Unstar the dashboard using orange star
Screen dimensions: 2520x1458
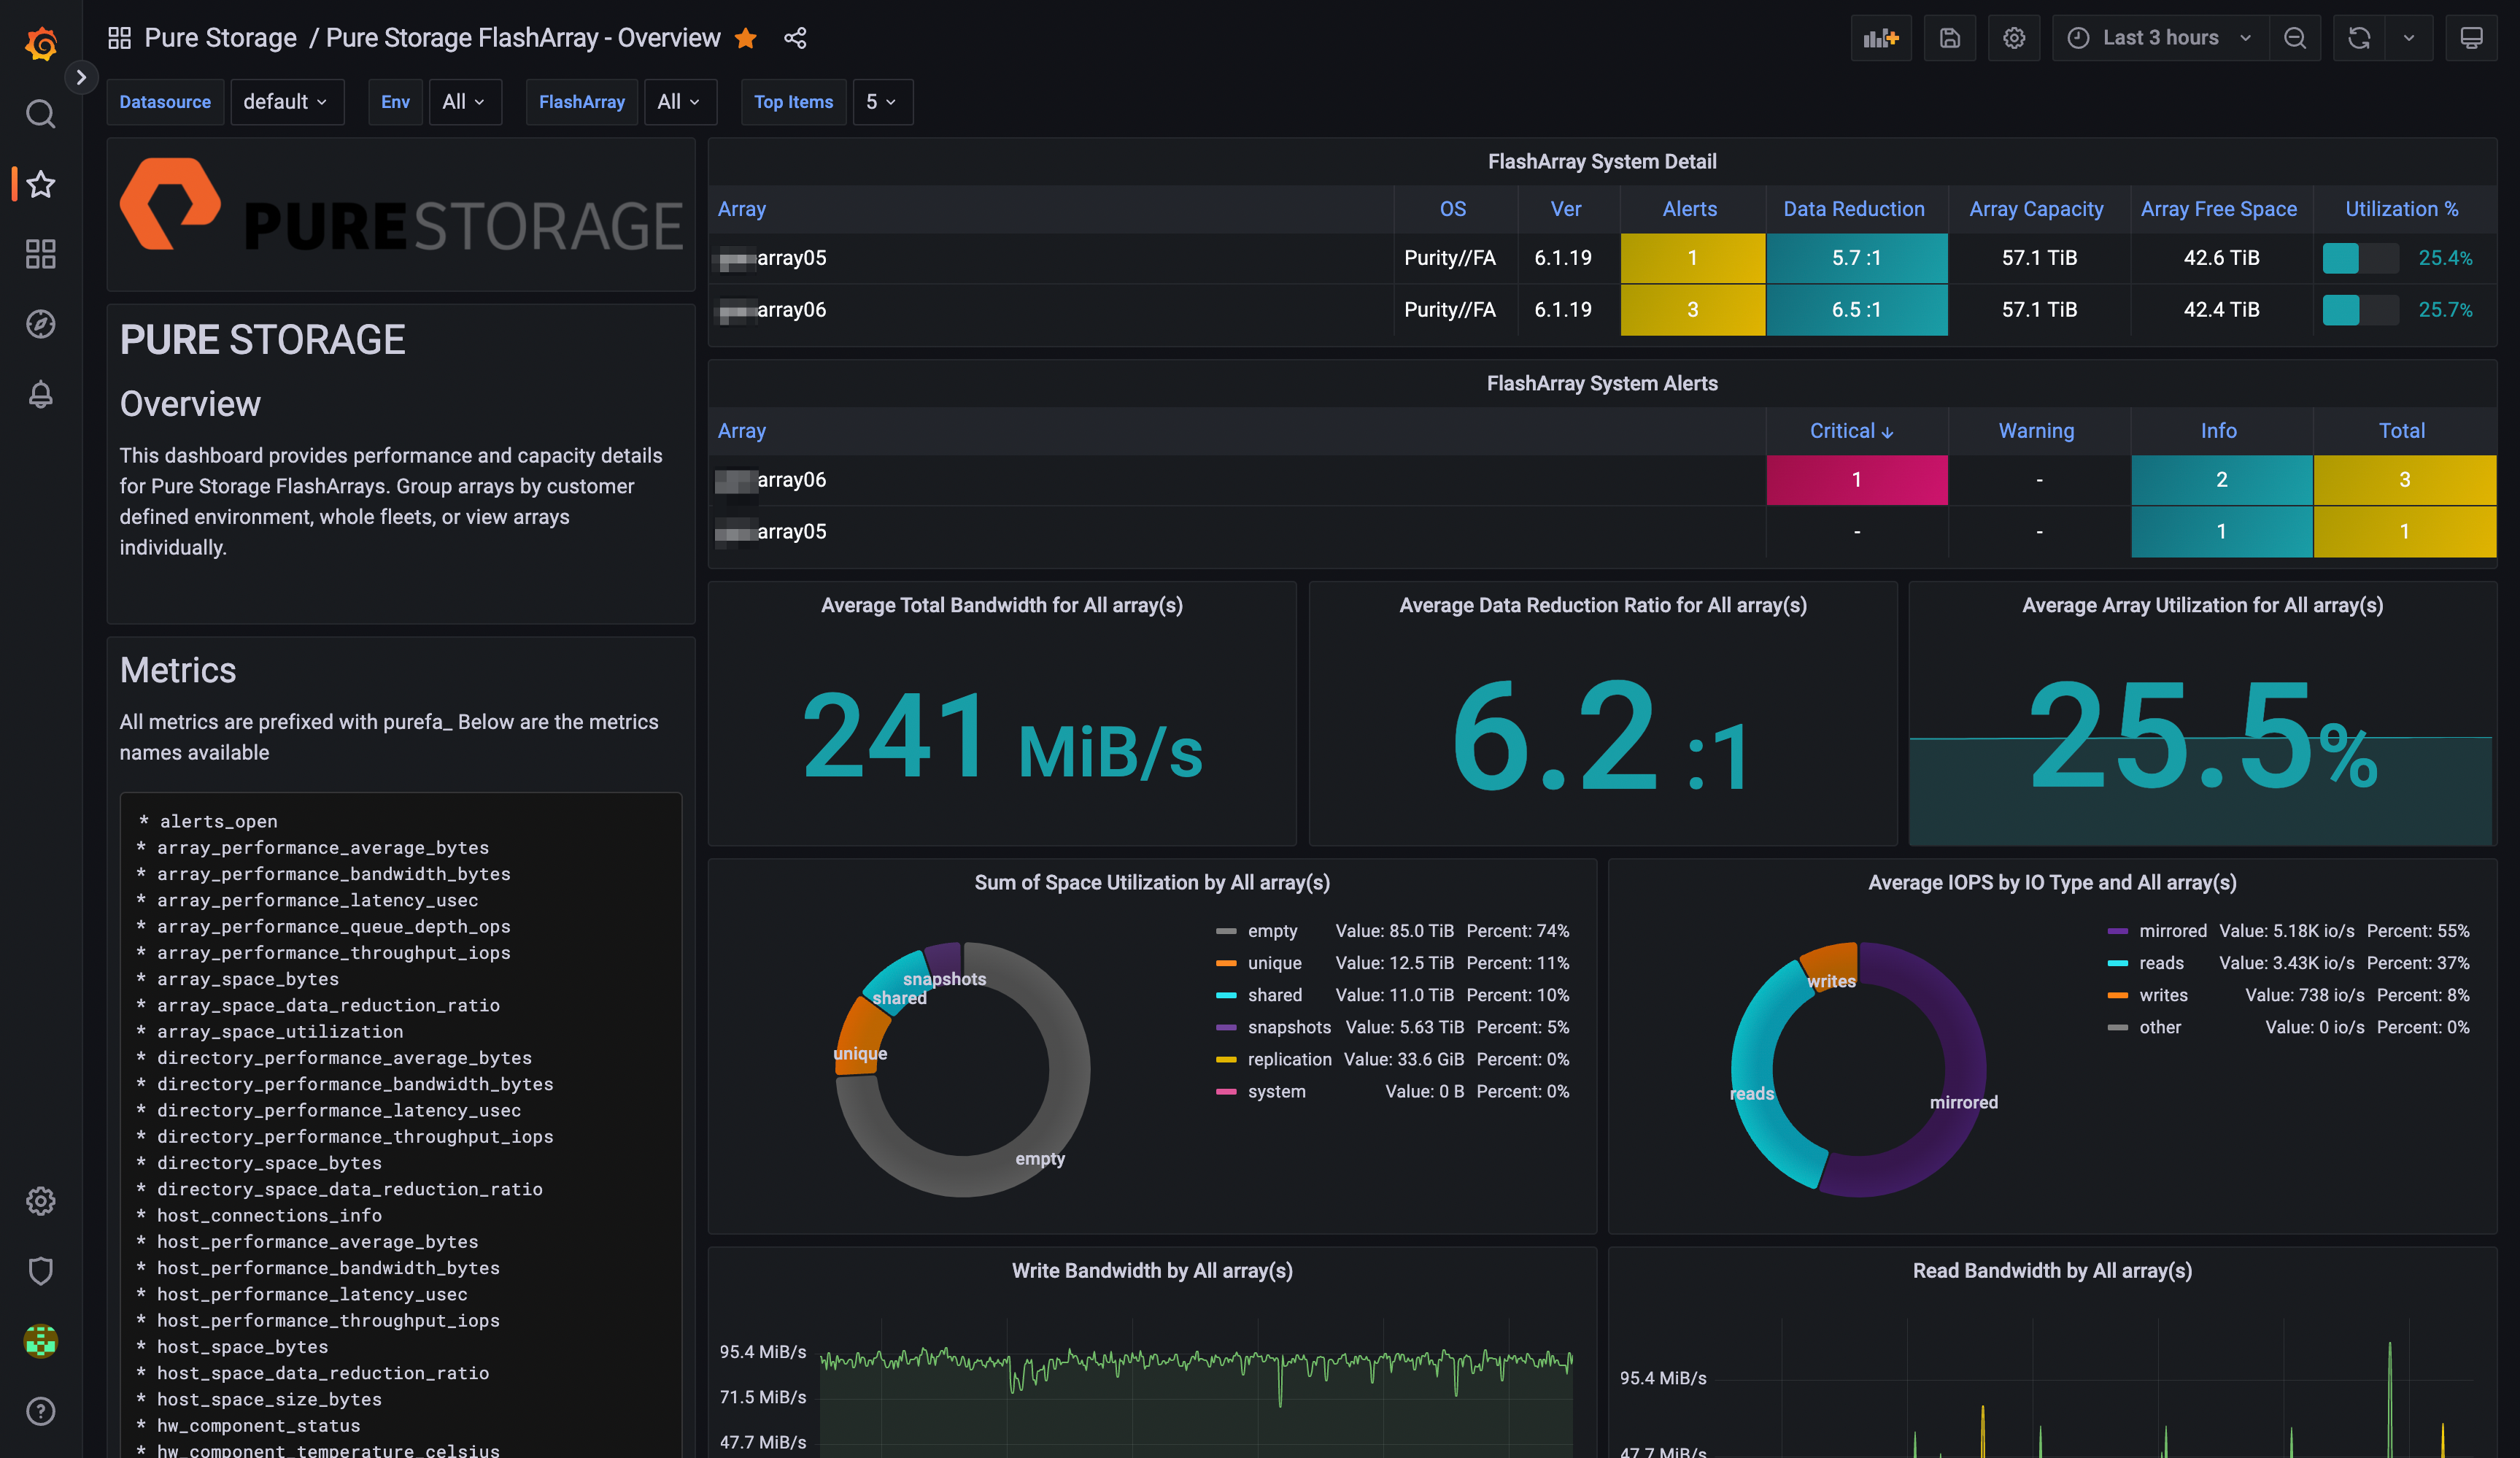tap(745, 38)
